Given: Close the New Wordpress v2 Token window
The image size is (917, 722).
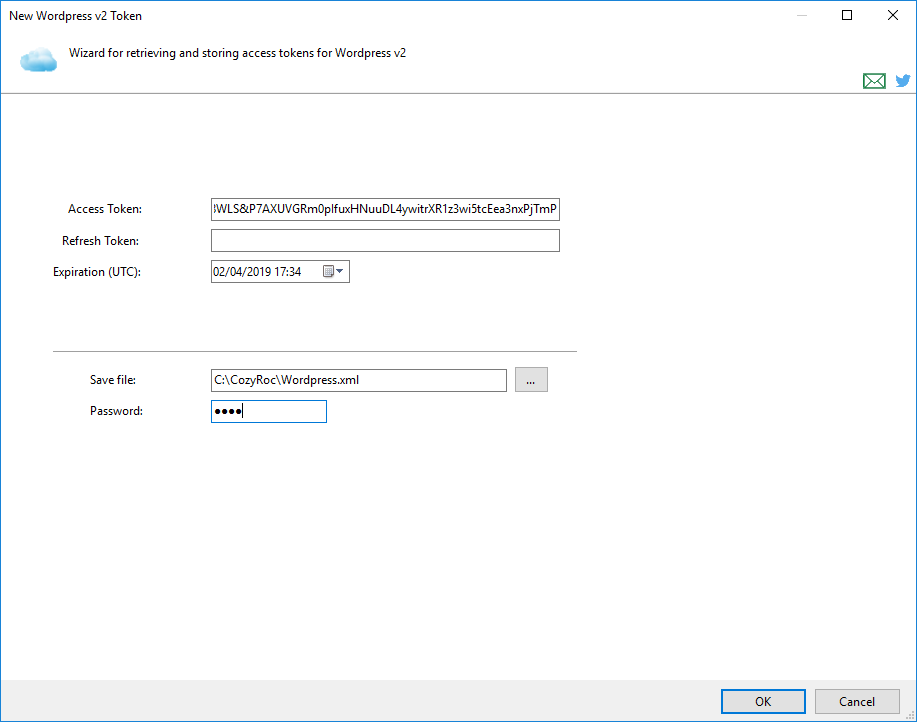Looking at the screenshot, I should point(892,15).
